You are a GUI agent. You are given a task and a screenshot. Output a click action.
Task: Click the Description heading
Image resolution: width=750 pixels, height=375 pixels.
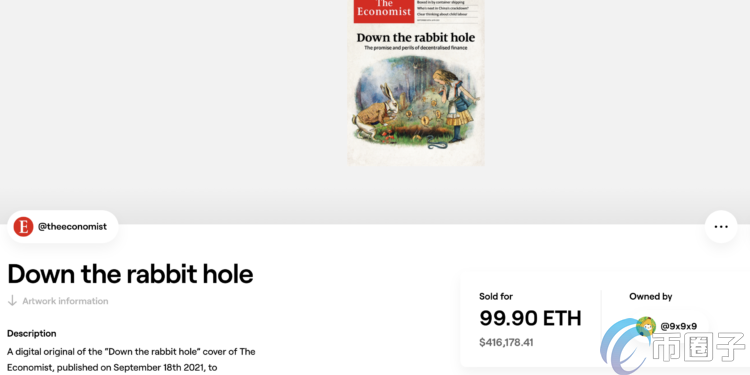32,333
